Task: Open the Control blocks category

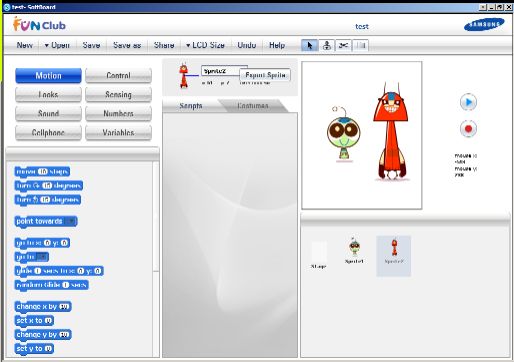Action: pyautogui.click(x=118, y=76)
